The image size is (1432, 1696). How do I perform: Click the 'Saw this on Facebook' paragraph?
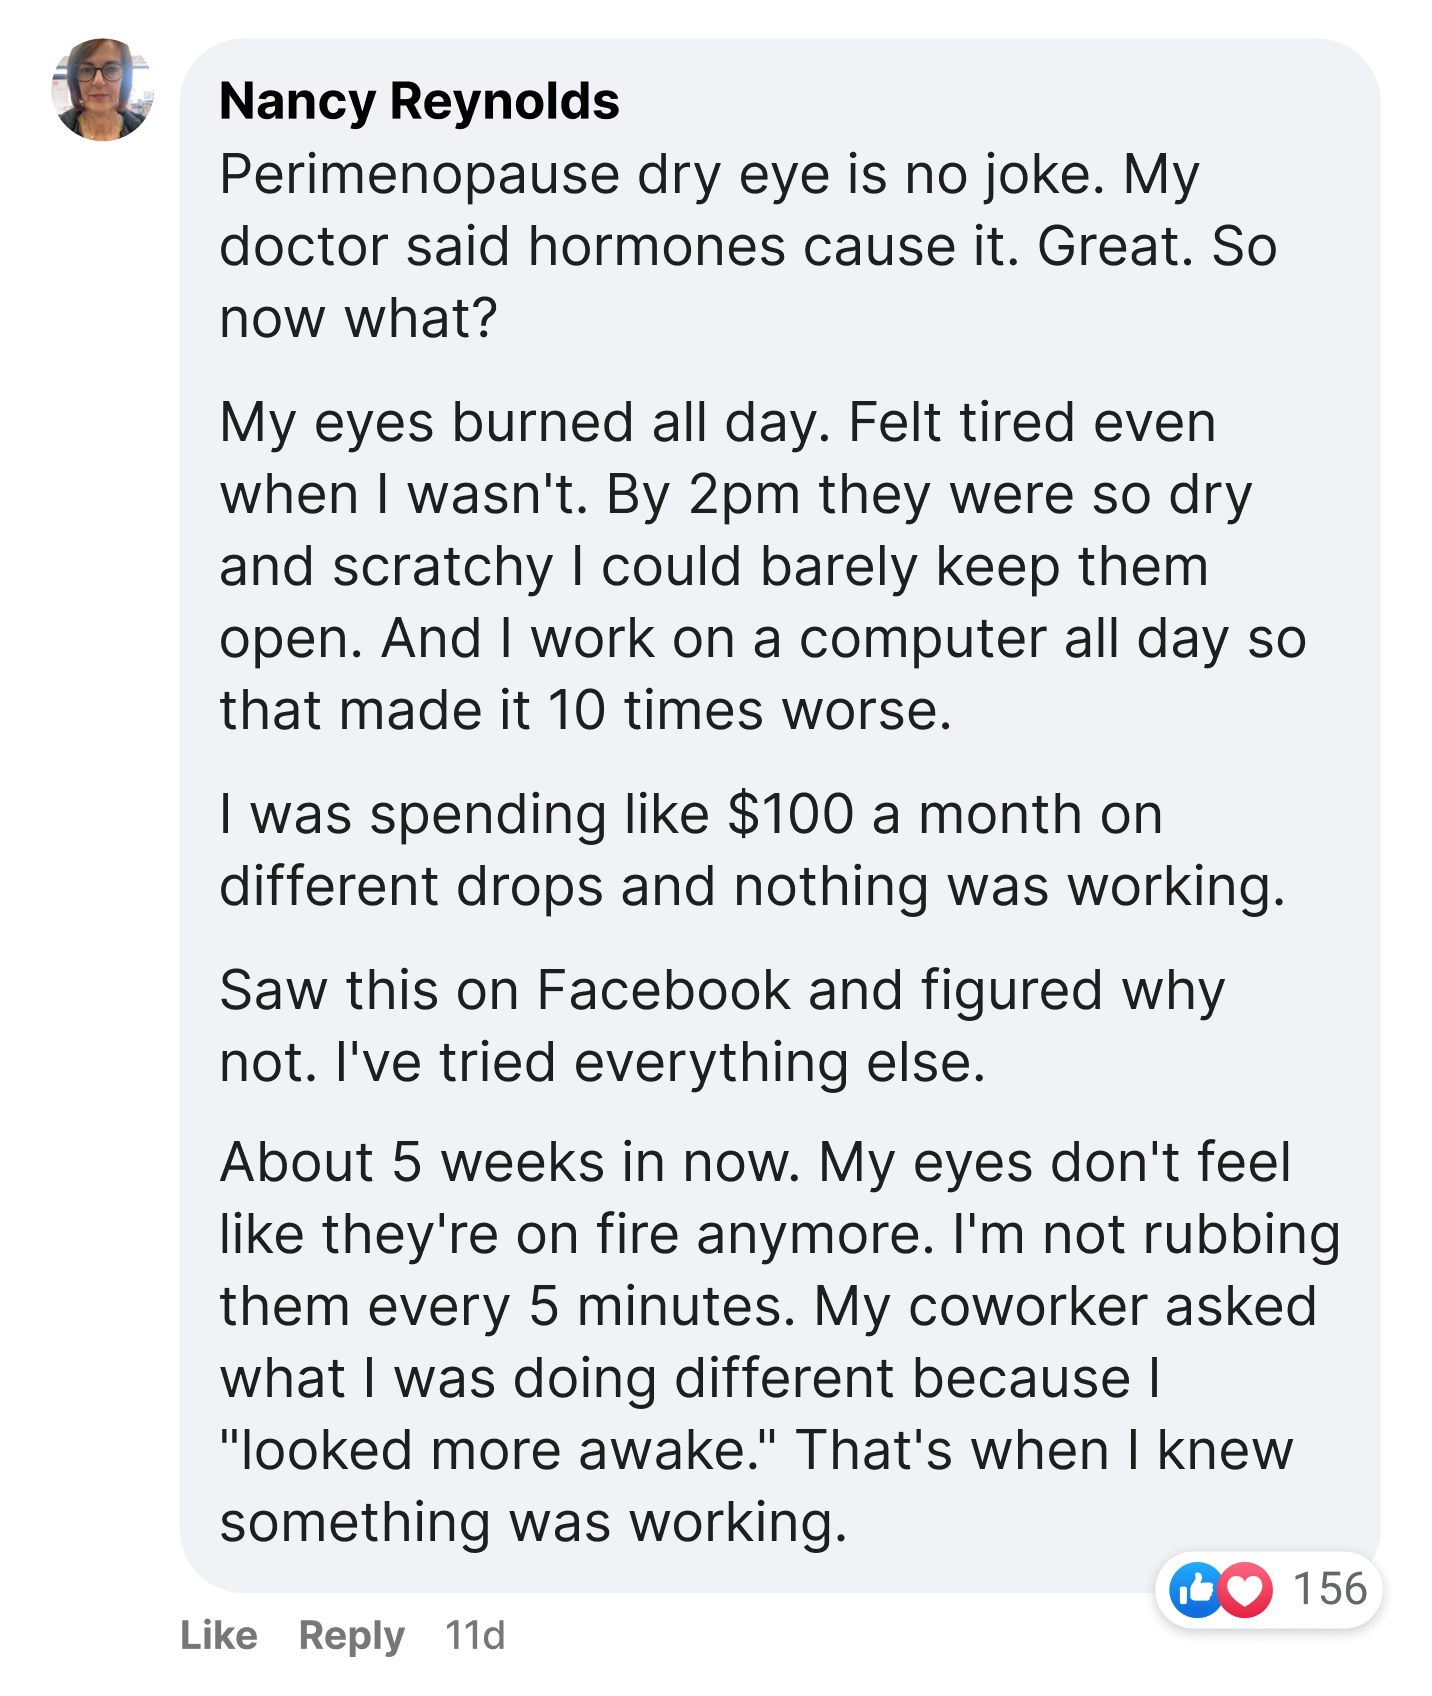[720, 1026]
